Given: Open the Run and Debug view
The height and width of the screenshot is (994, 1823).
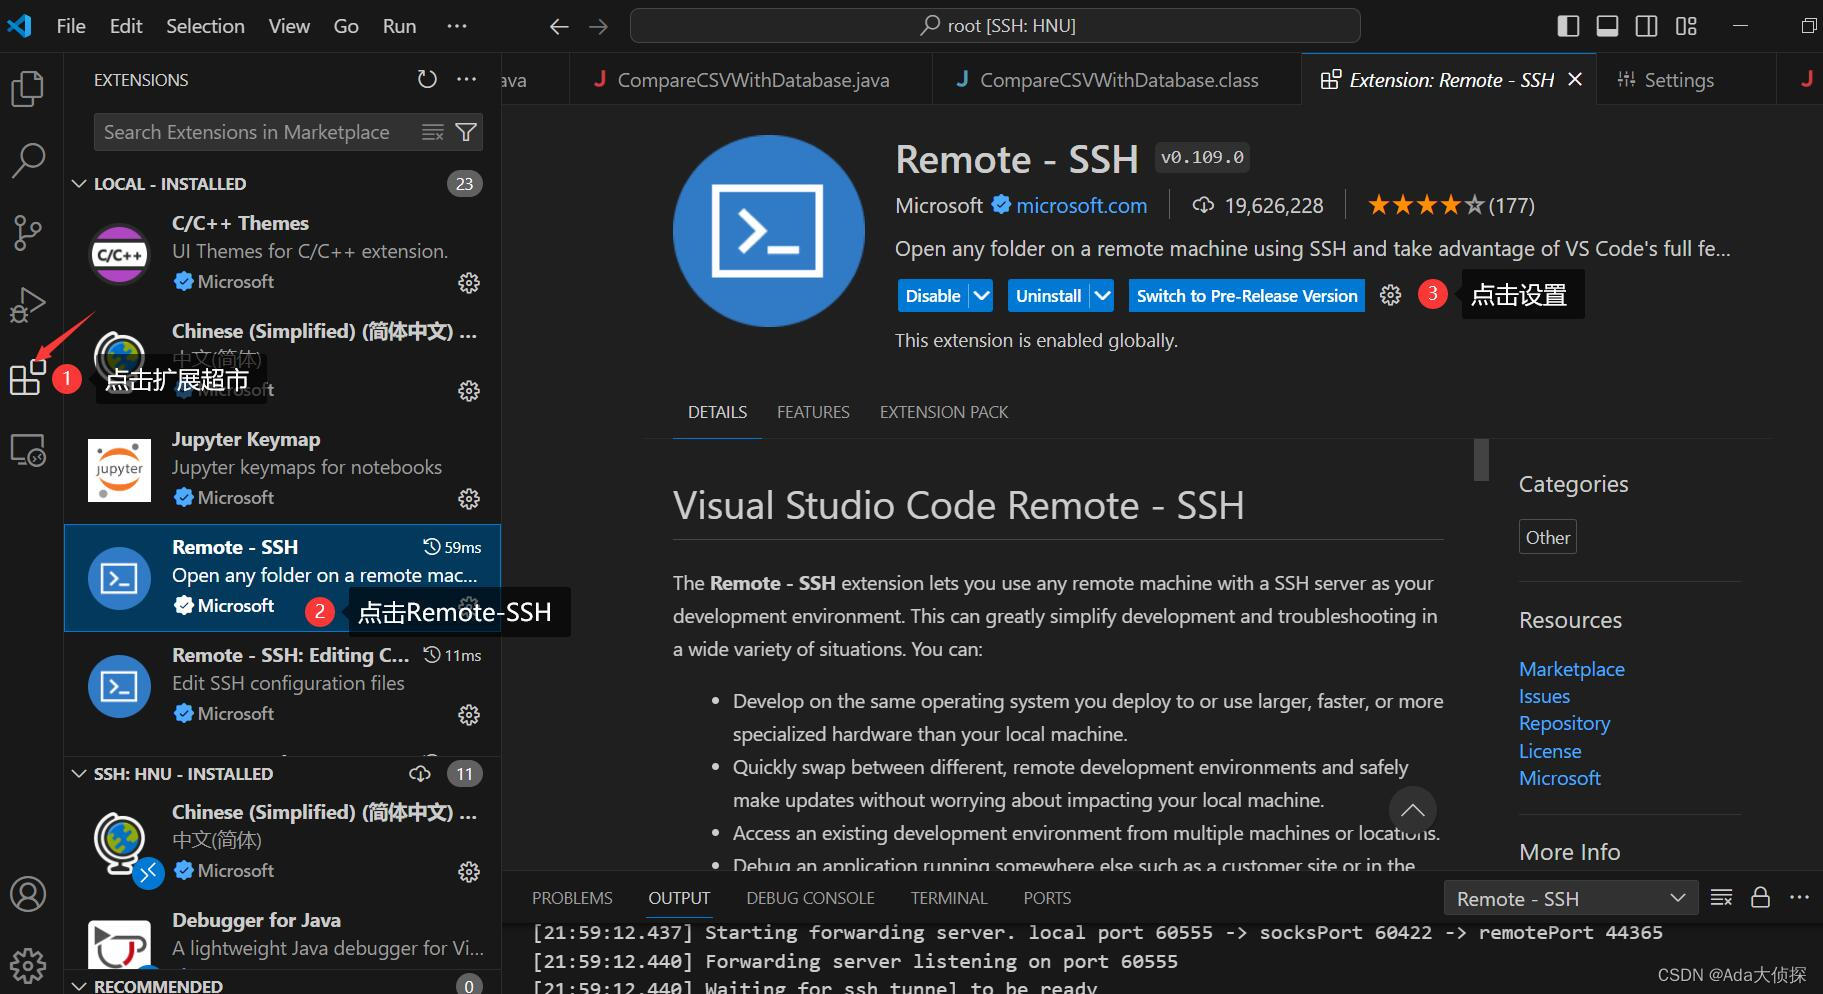Looking at the screenshot, I should pos(29,304).
